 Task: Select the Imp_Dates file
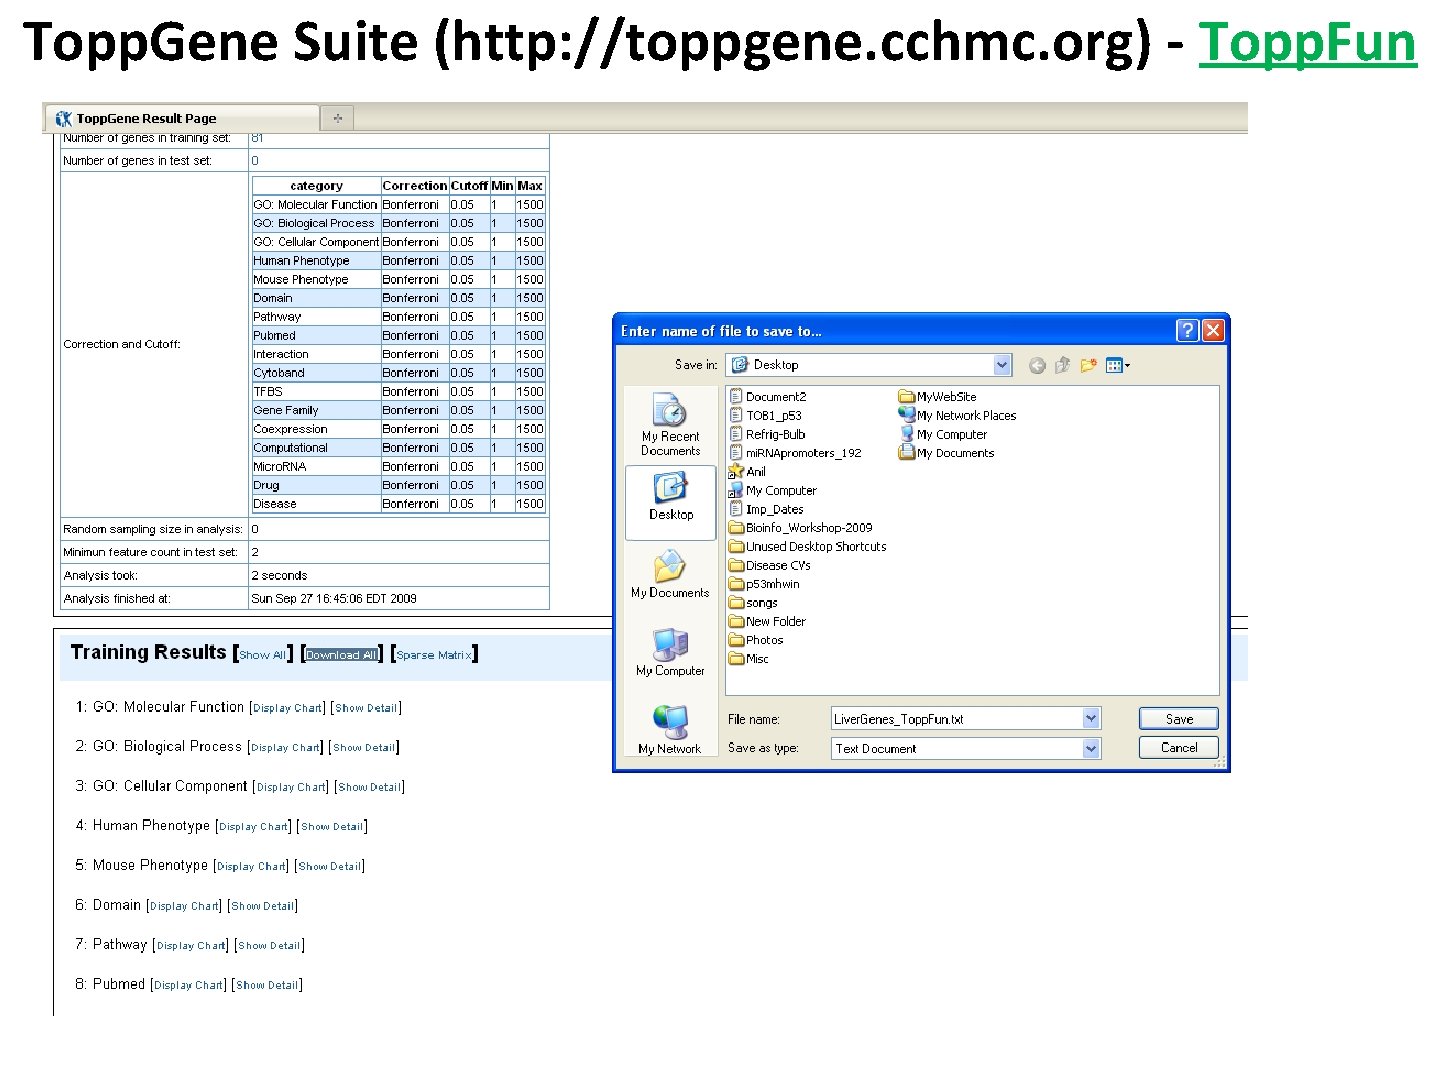click(x=766, y=509)
